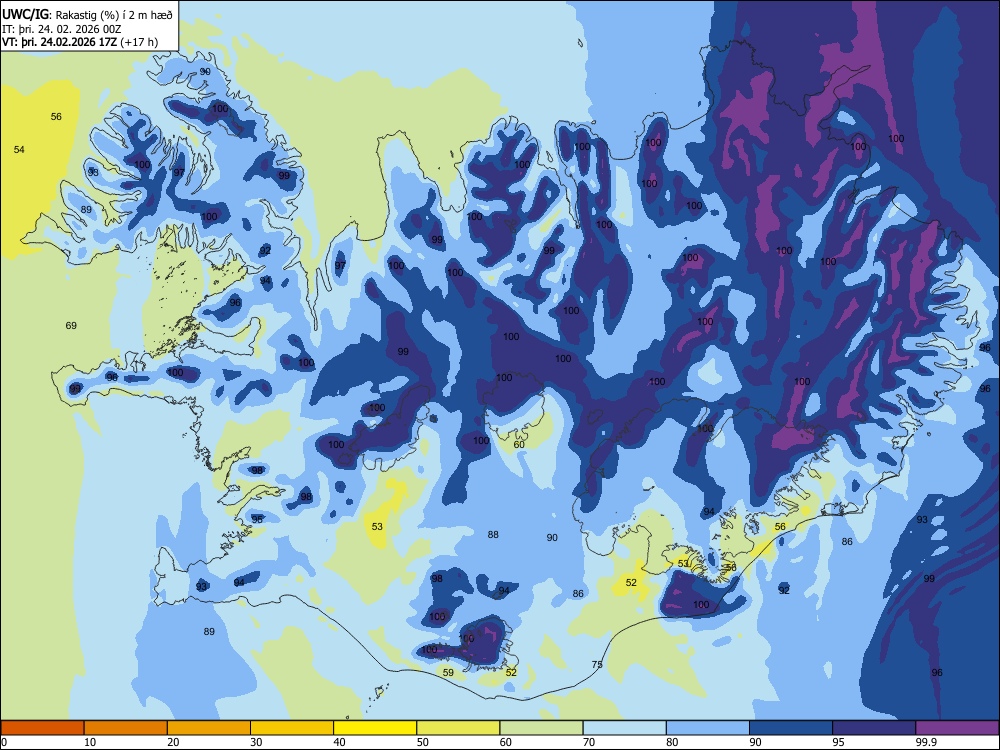1000x750 pixels.
Task: Select the 20–30 amber legend swatch
Action: coord(209,728)
